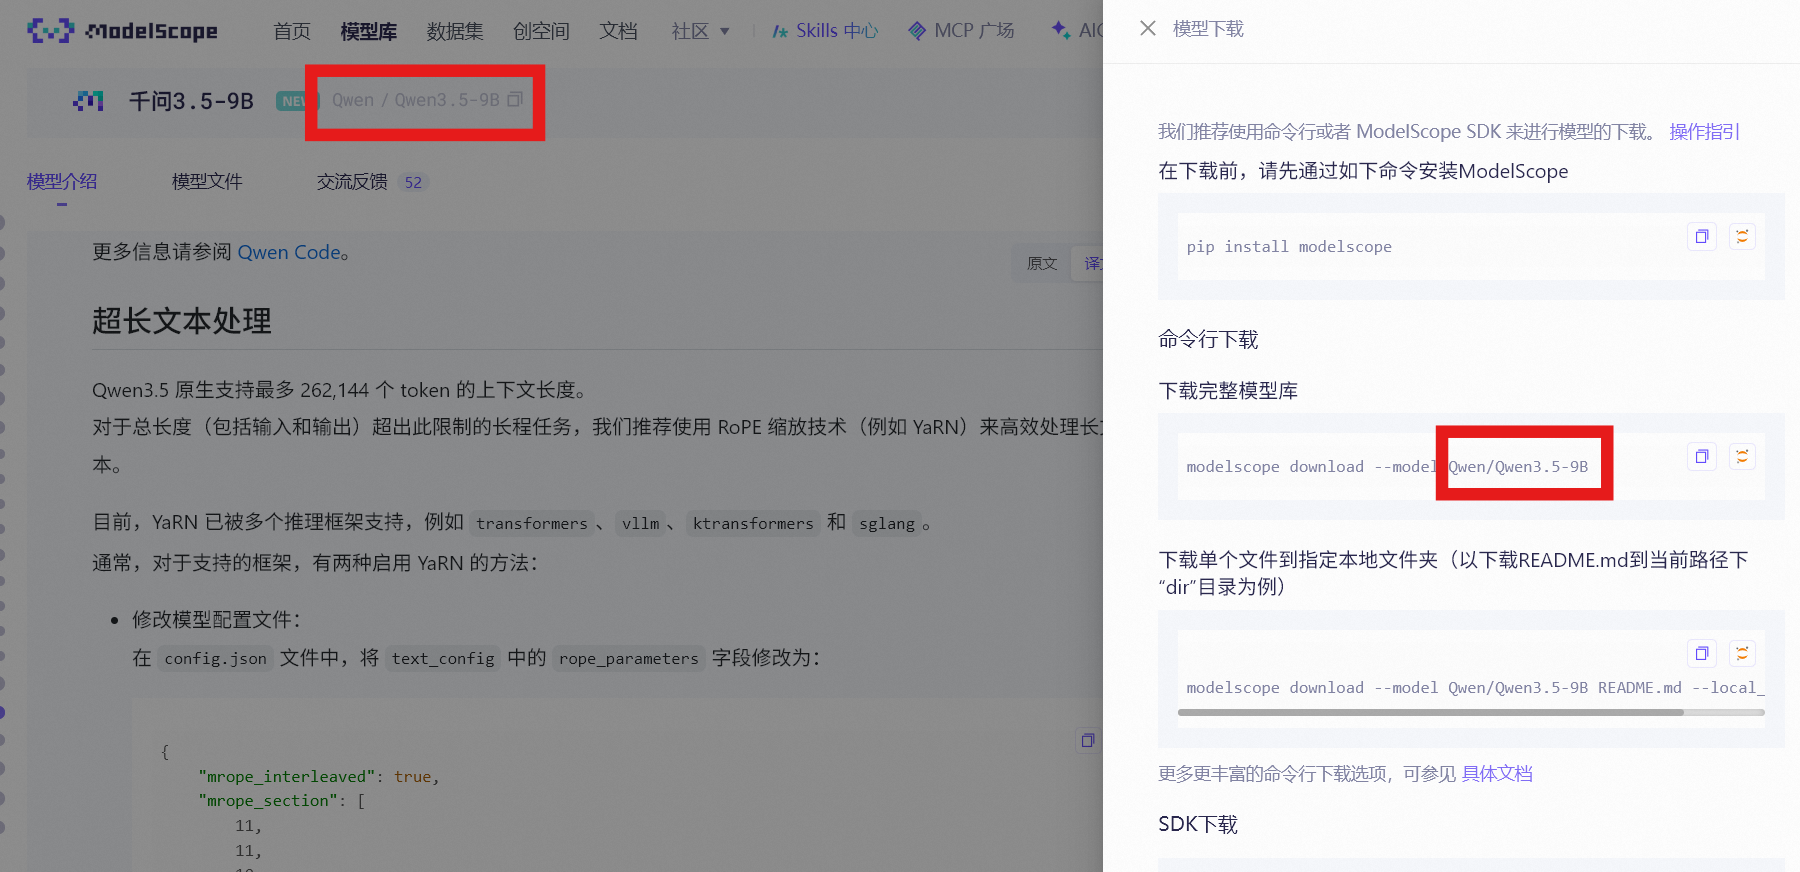Toggle to 原文 original text view
Viewport: 1800px width, 872px height.
pyautogui.click(x=1042, y=263)
